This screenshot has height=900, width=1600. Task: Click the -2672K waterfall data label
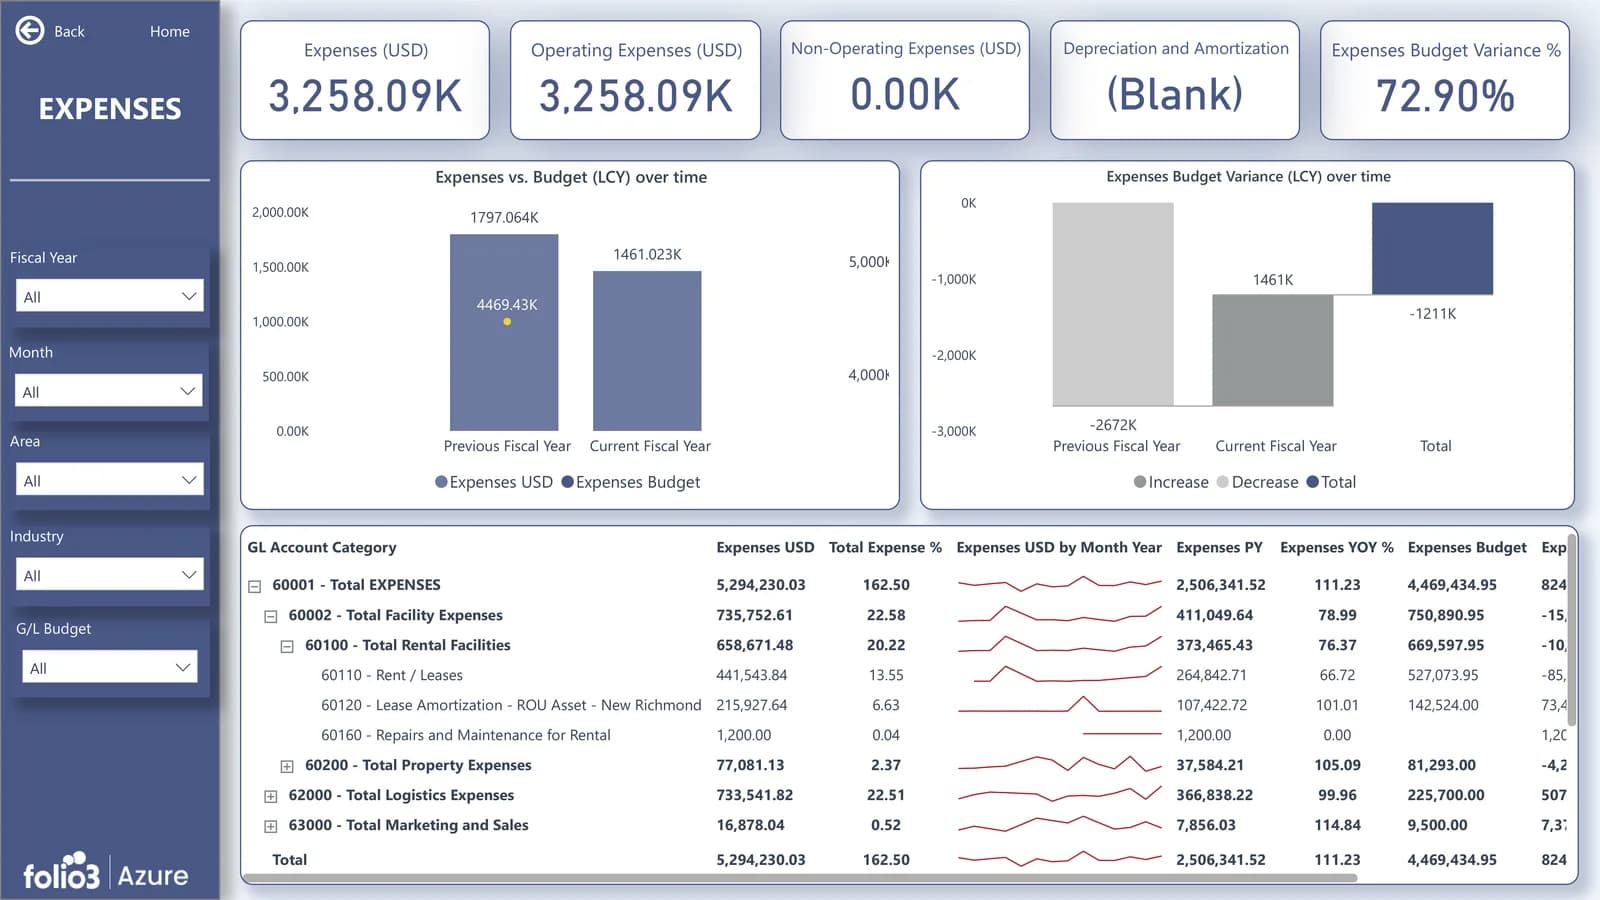(1113, 425)
